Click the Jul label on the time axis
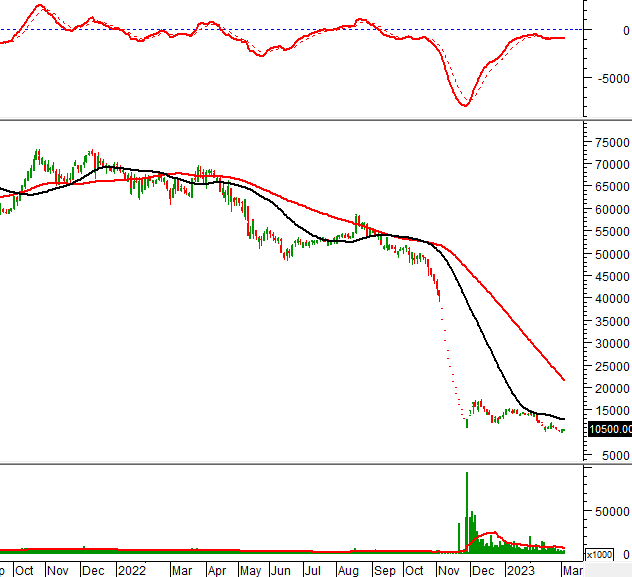 314,570
